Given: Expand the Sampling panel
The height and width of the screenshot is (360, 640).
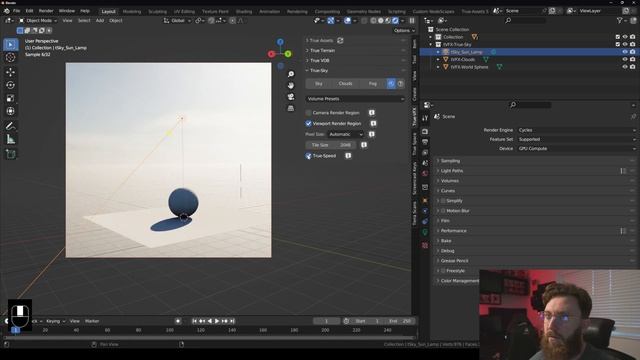Looking at the screenshot, I should pyautogui.click(x=535, y=161).
